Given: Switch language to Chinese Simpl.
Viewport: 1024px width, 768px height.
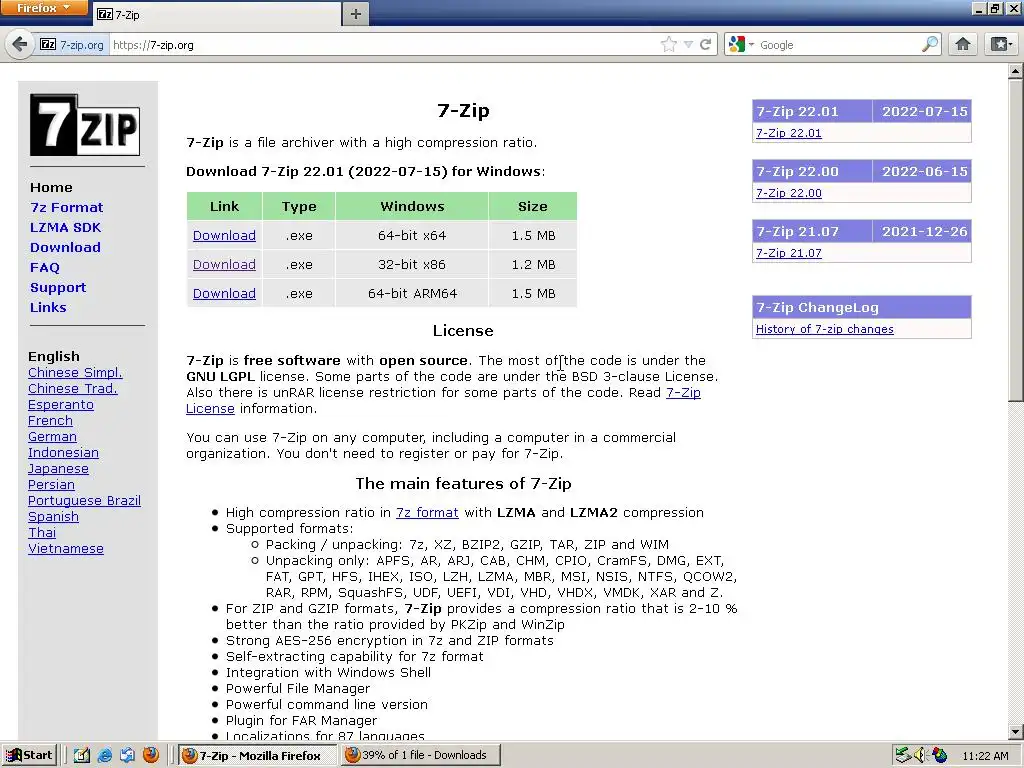Looking at the screenshot, I should click(75, 372).
